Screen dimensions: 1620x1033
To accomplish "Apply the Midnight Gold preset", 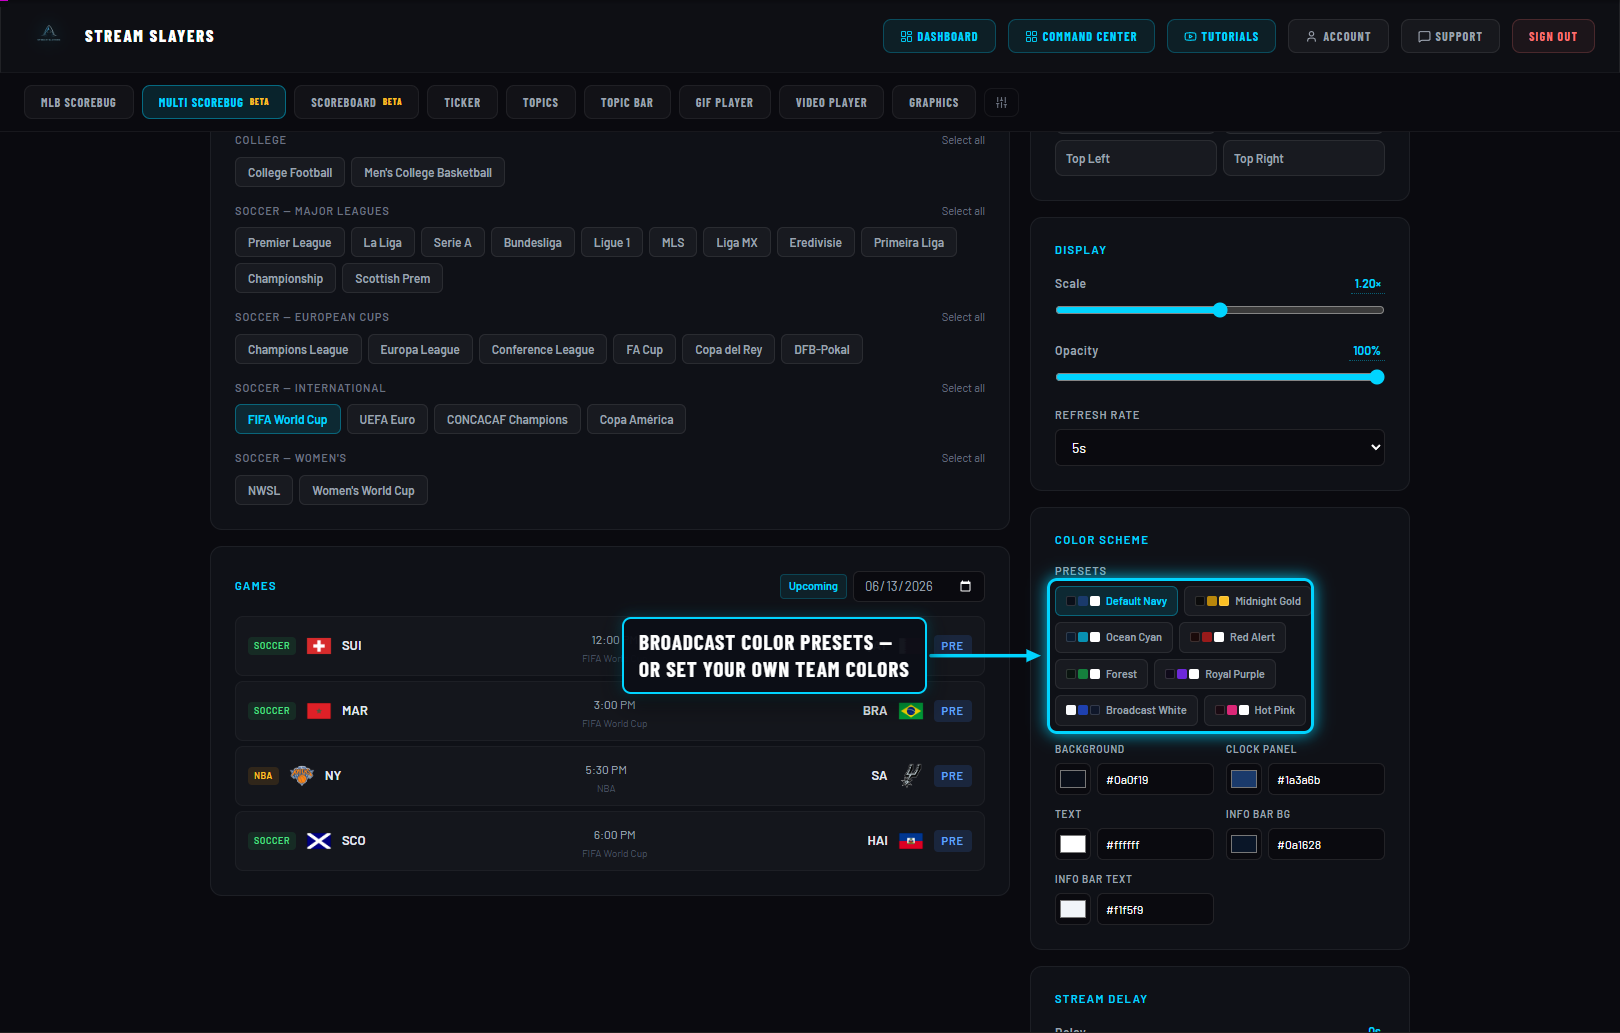I will coord(1248,601).
